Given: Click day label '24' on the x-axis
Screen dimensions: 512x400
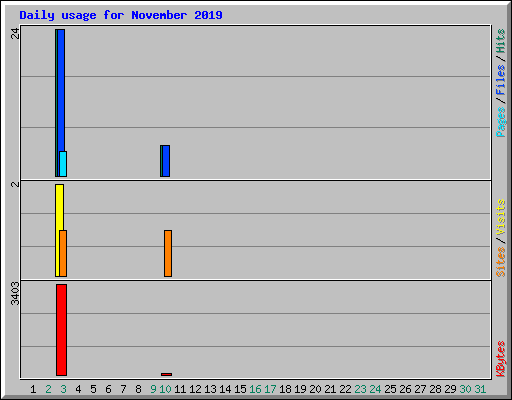Looking at the screenshot, I should tap(375, 389).
